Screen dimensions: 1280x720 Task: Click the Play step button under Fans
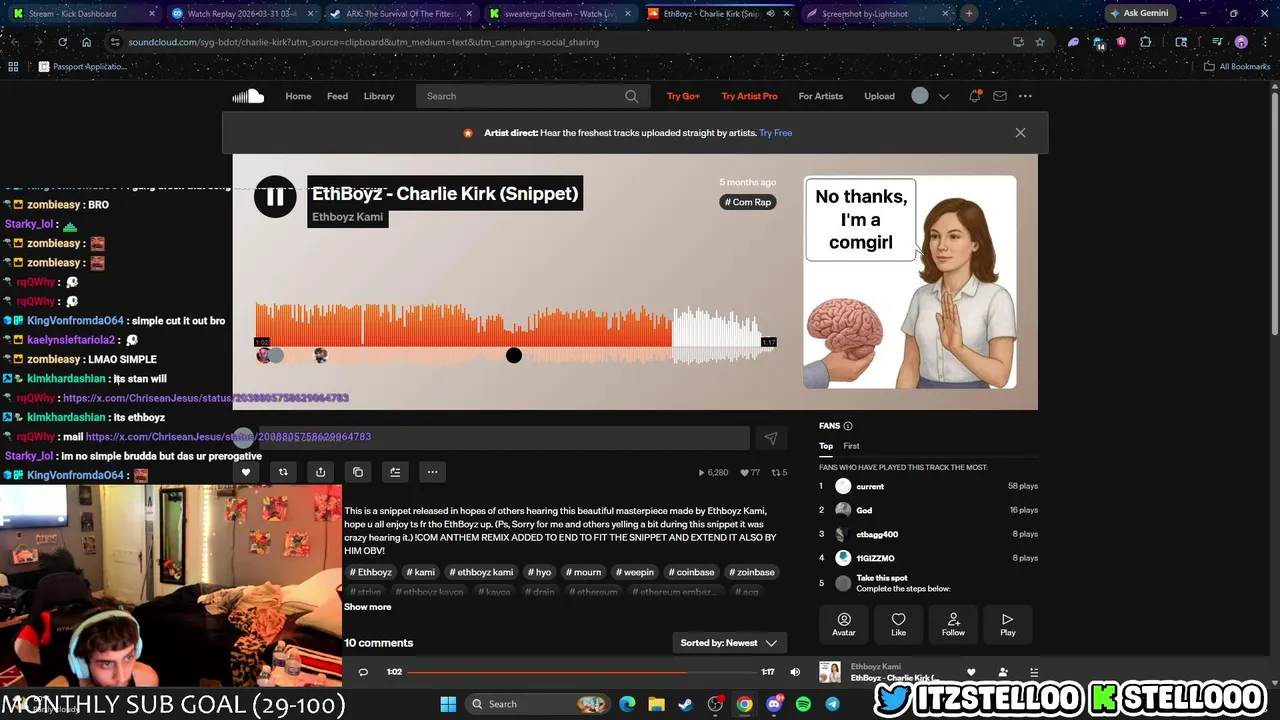click(x=1007, y=624)
